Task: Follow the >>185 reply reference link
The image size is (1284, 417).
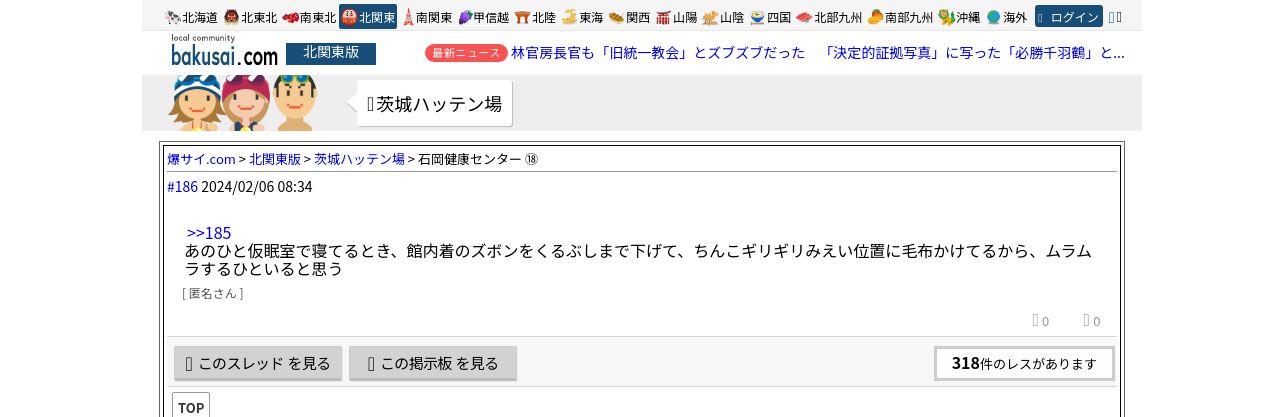Action: [209, 233]
